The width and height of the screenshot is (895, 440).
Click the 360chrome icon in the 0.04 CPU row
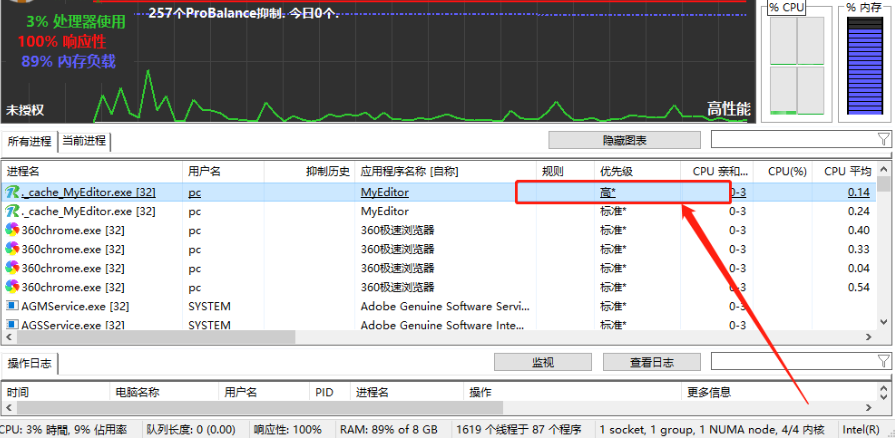point(12,268)
